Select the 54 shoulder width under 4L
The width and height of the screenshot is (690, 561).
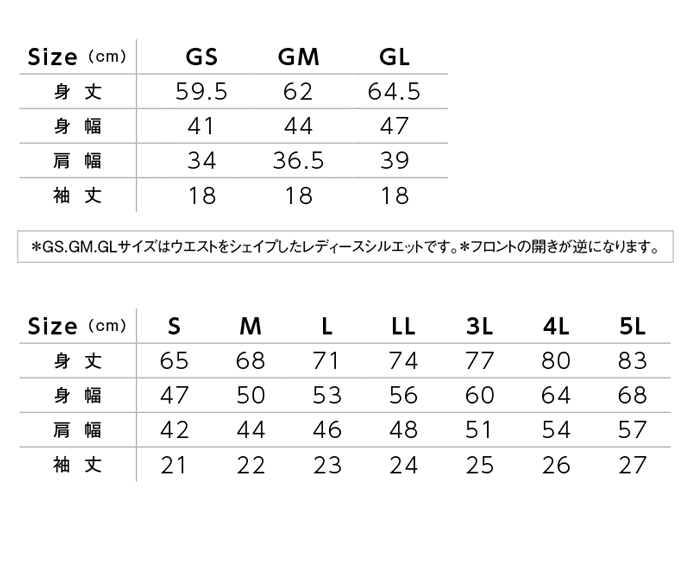point(556,429)
